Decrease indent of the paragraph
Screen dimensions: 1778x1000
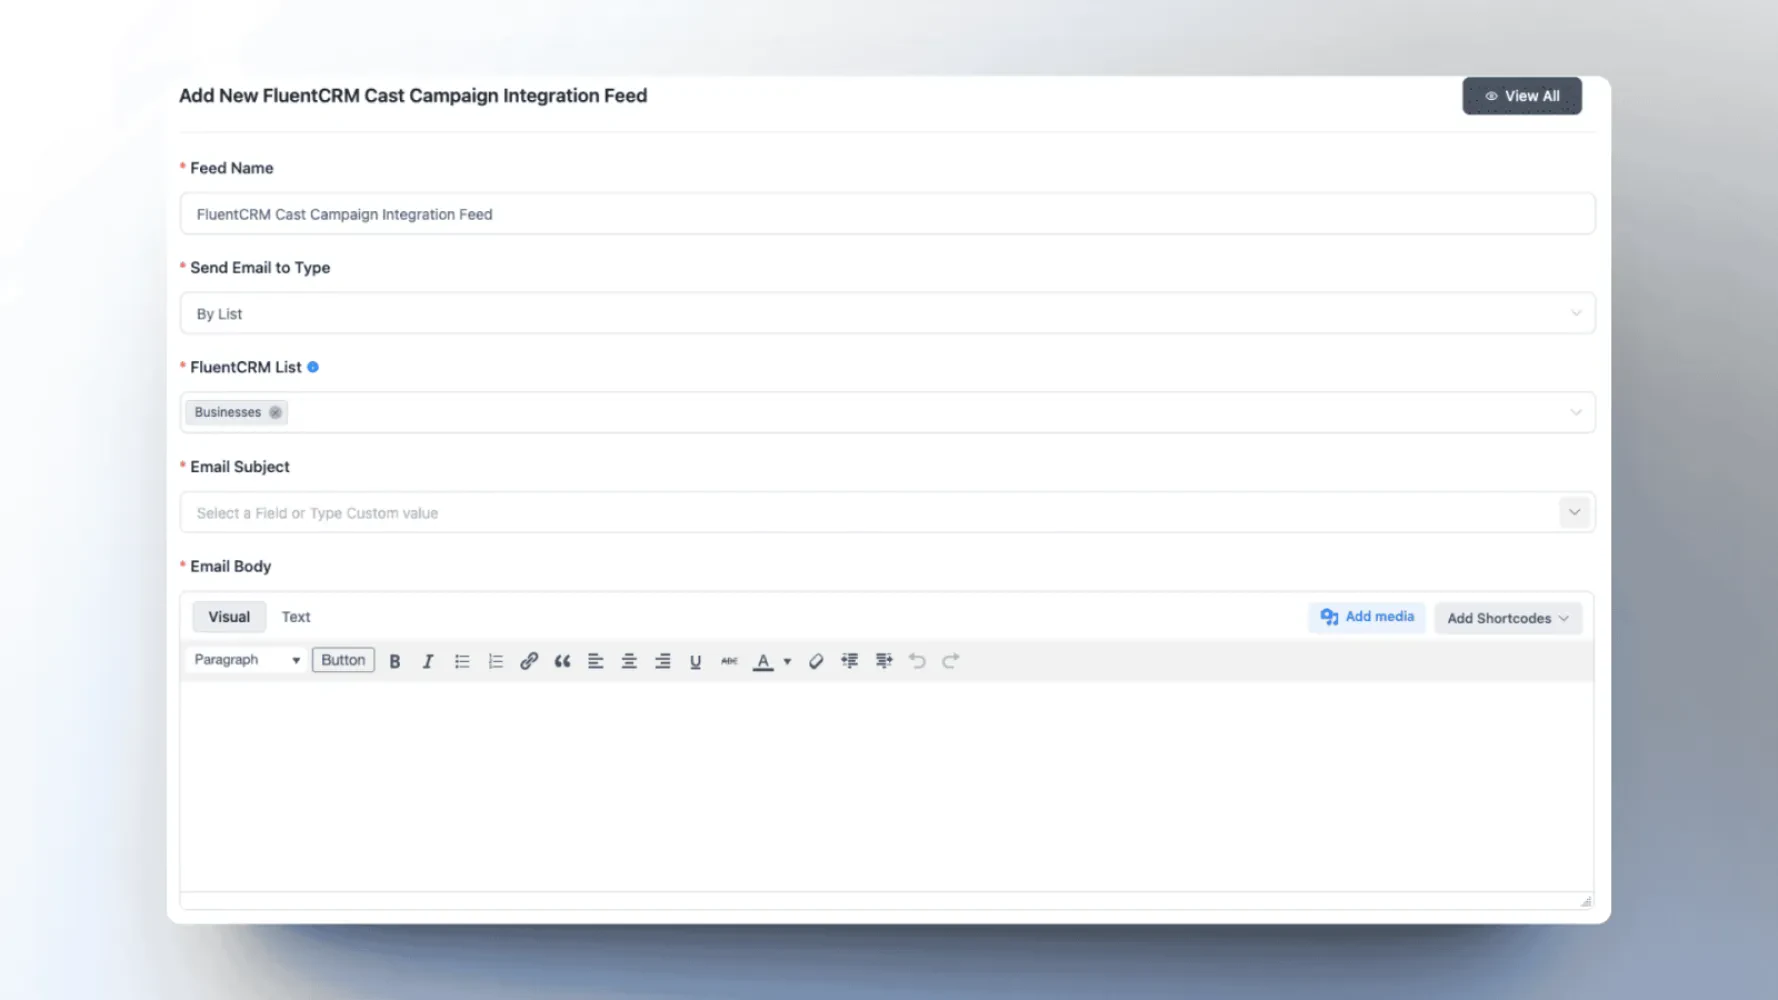coord(850,661)
